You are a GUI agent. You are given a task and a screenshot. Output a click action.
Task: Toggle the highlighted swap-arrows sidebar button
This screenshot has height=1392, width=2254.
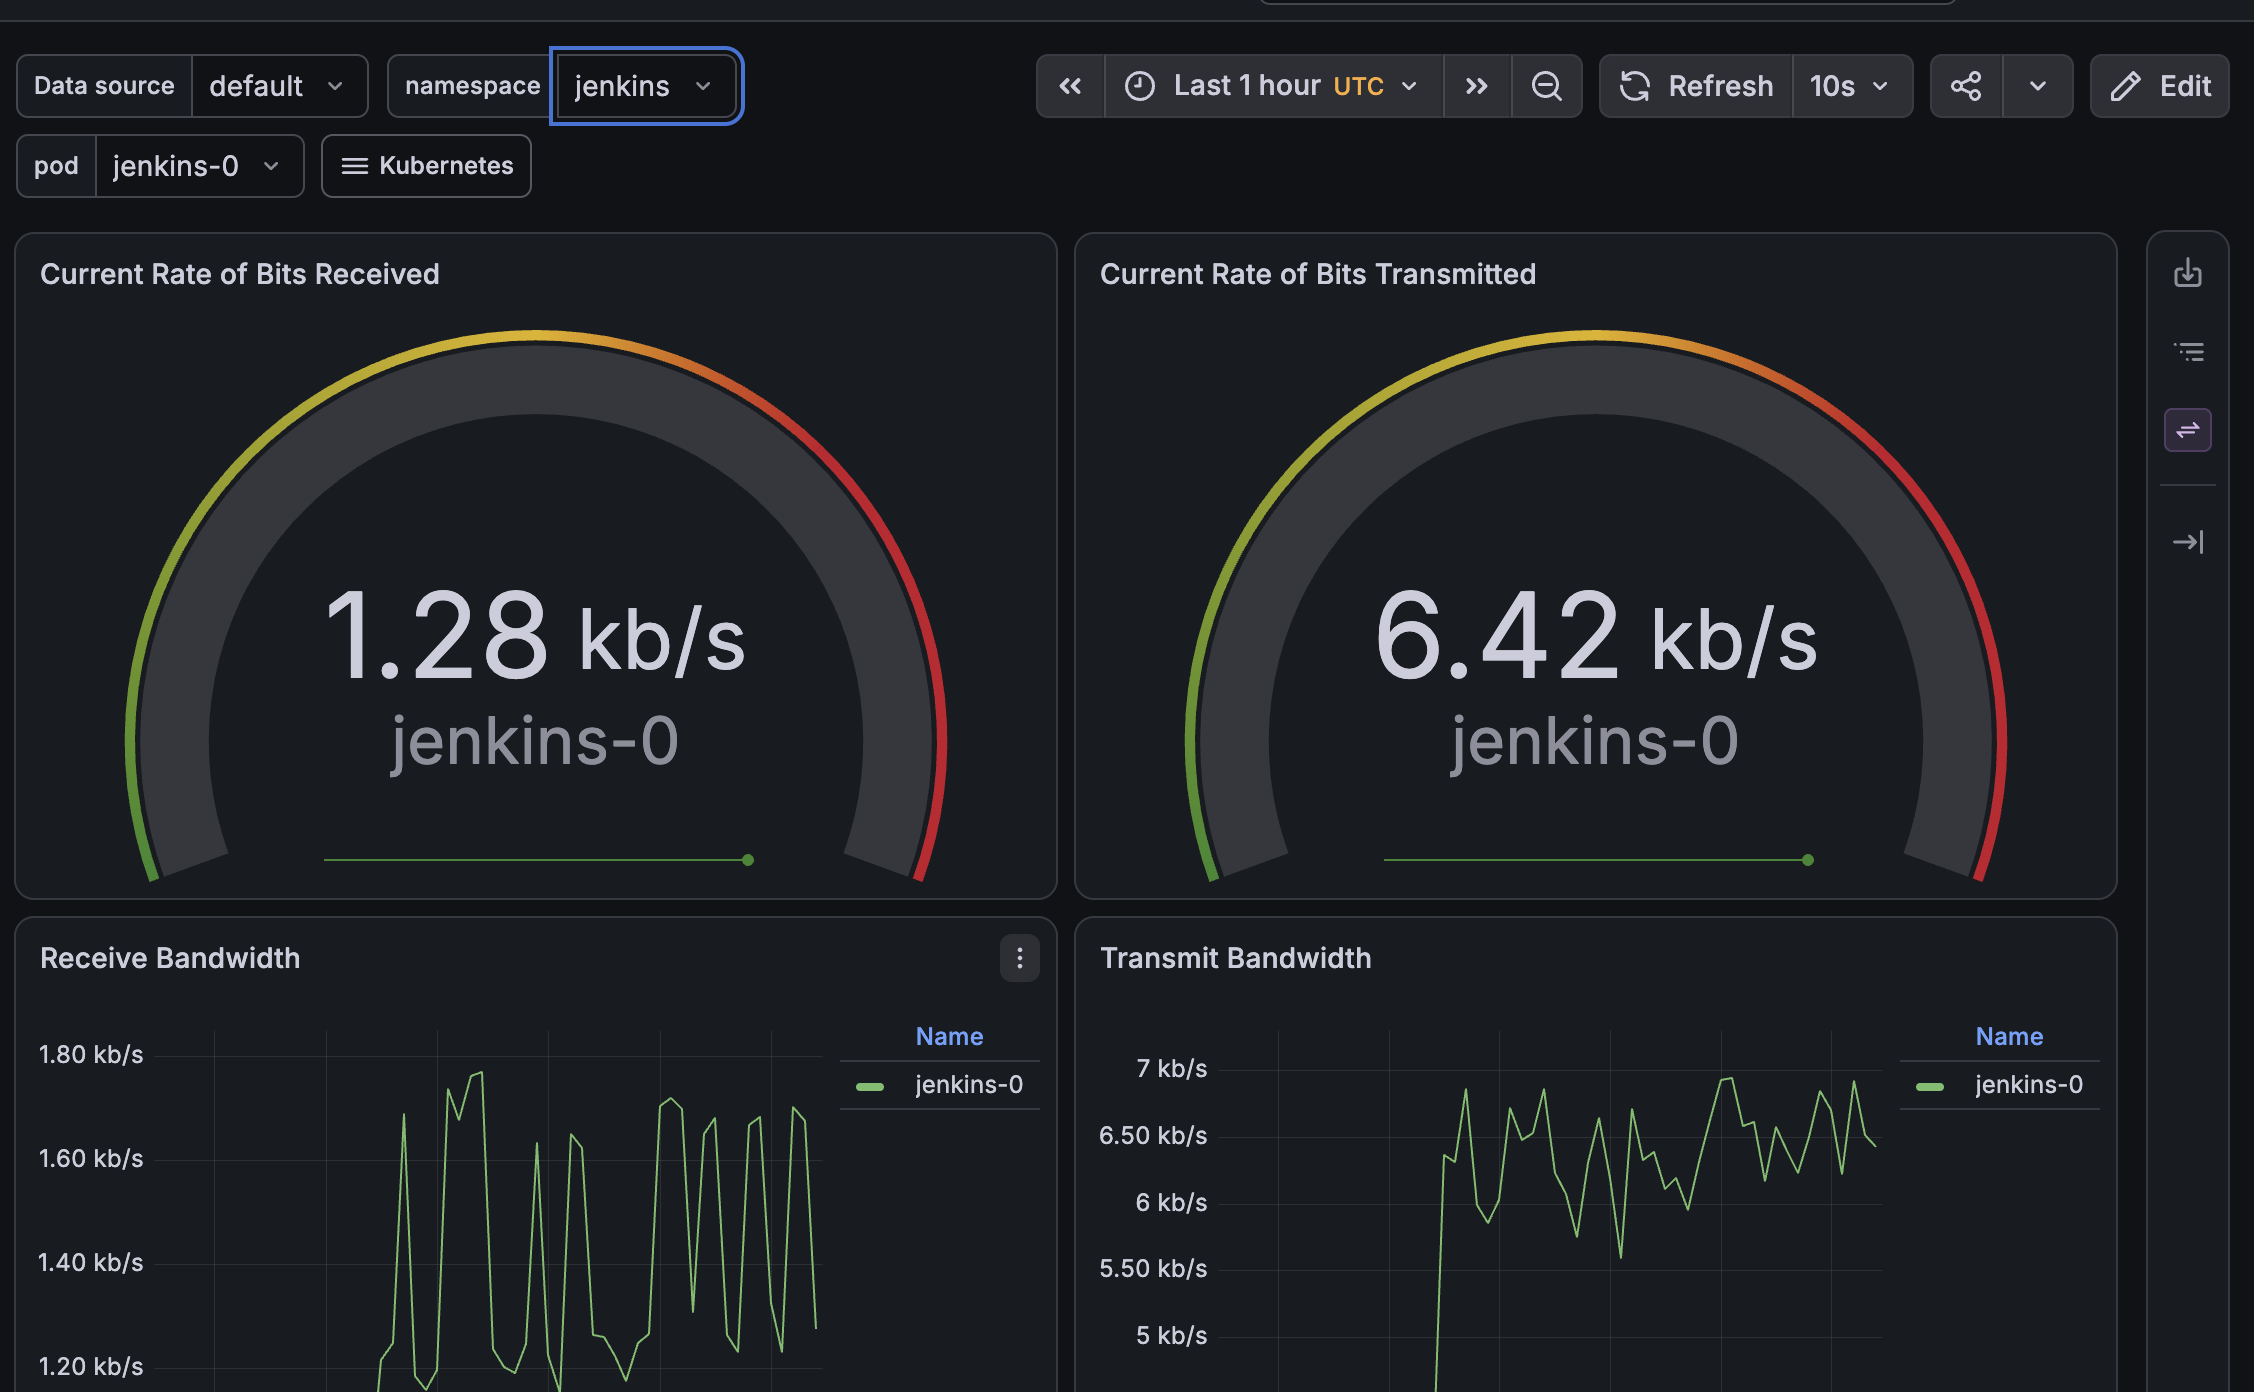2188,430
